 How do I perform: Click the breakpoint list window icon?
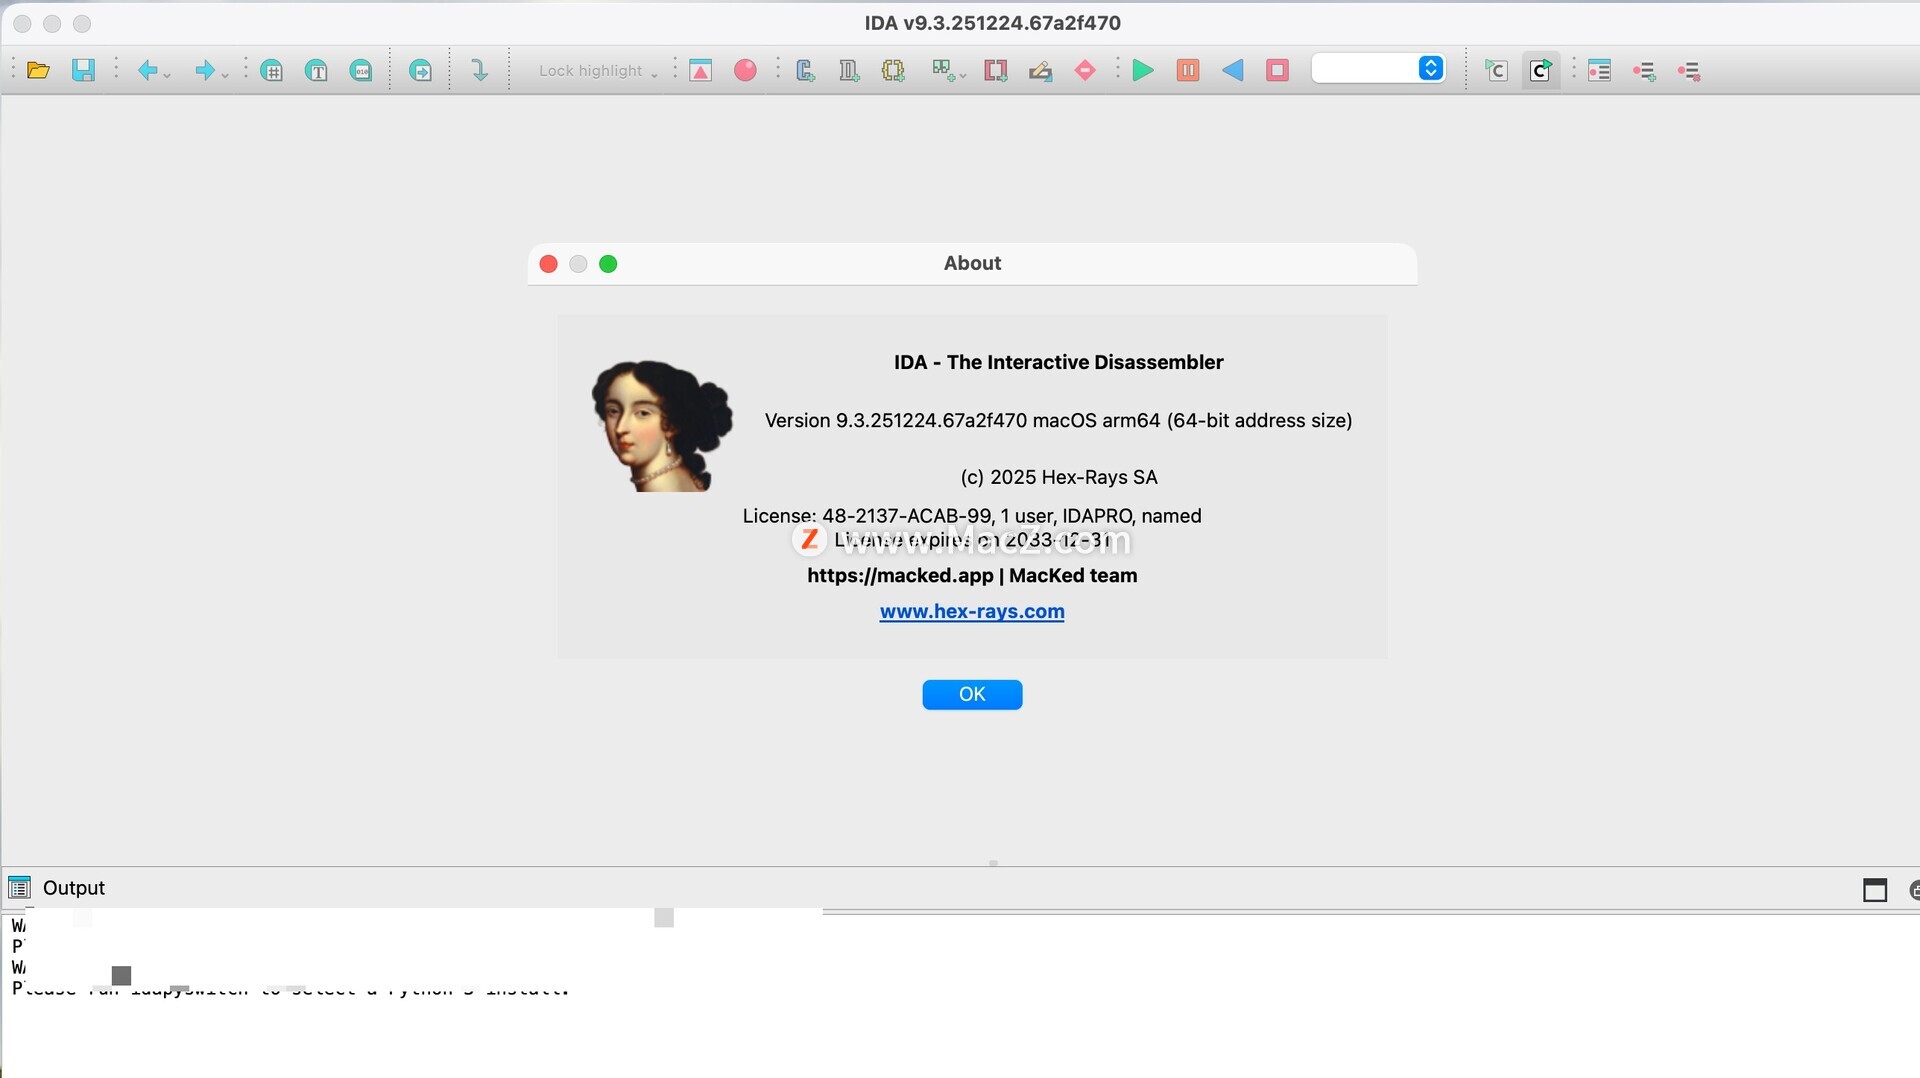(1599, 70)
